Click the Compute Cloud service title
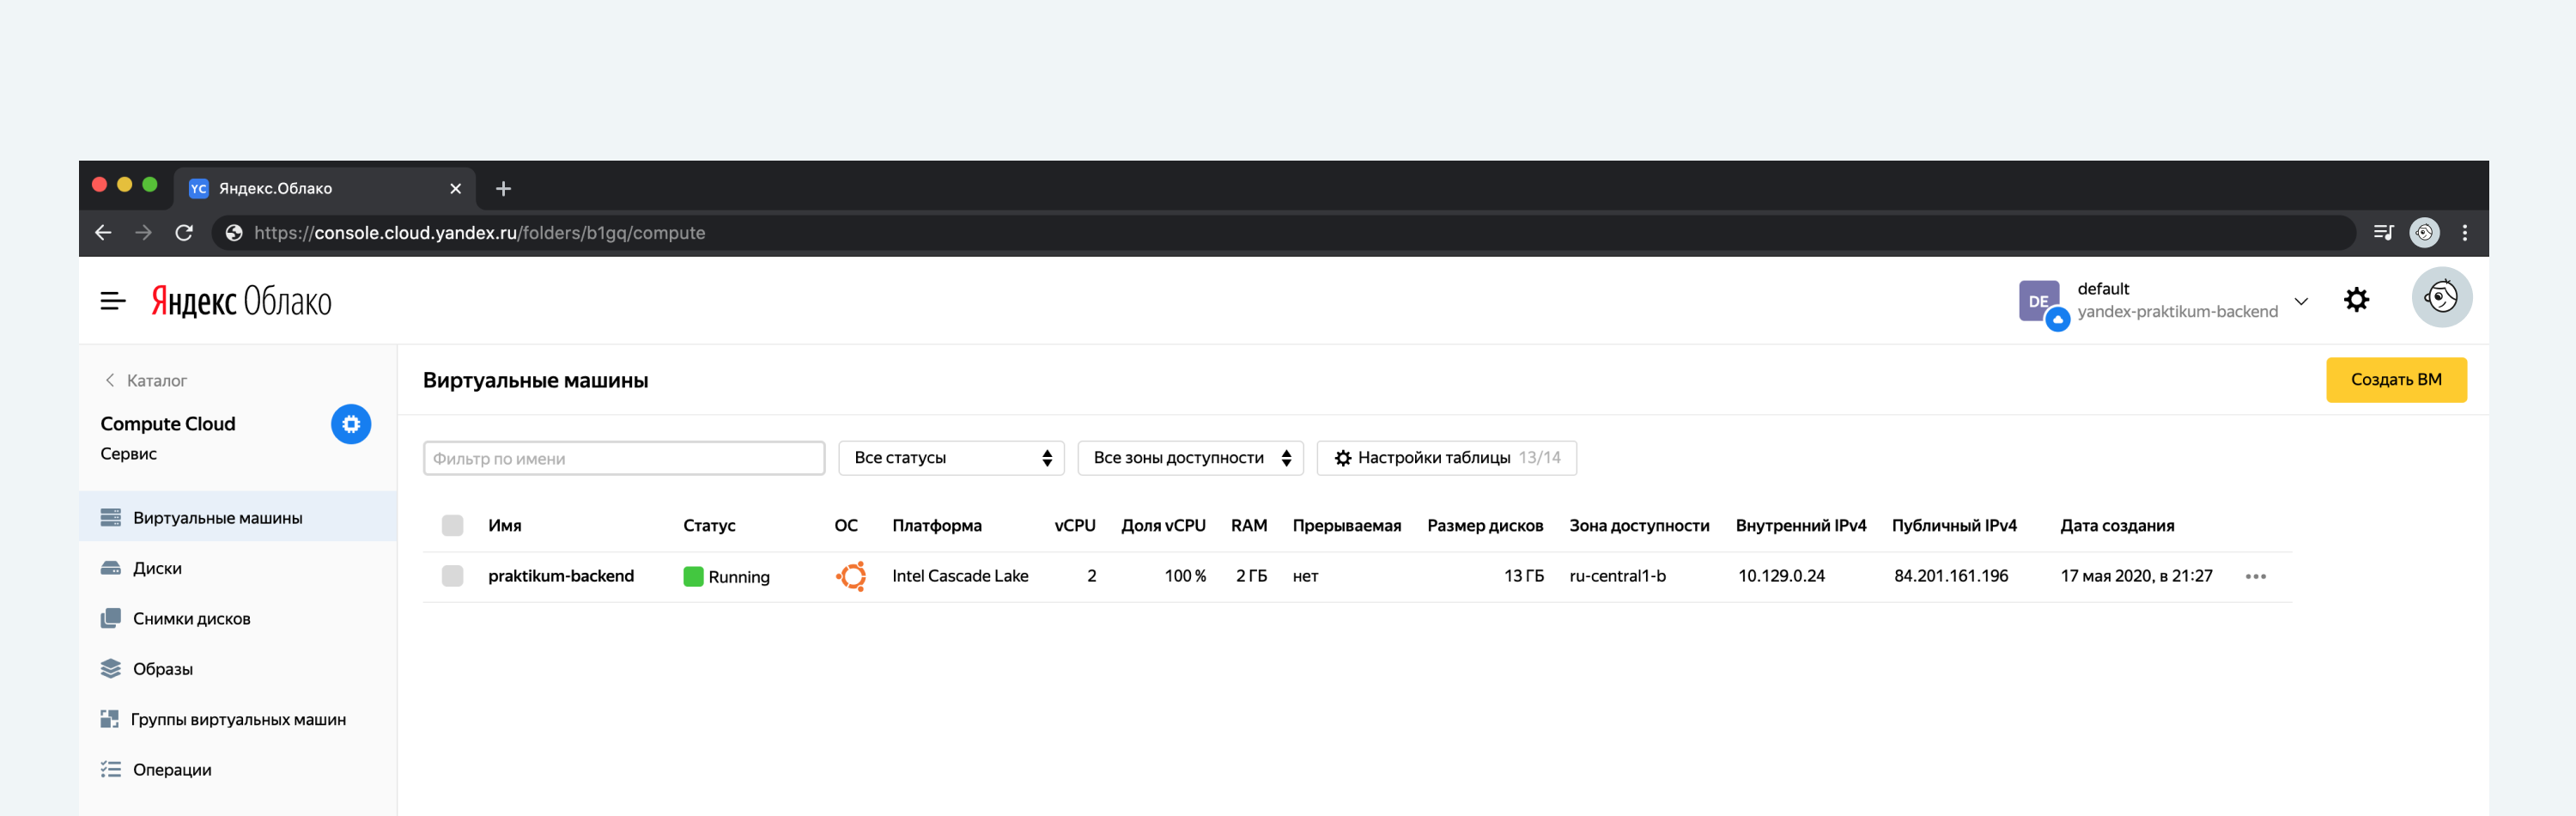This screenshot has width=2576, height=816. [x=168, y=424]
